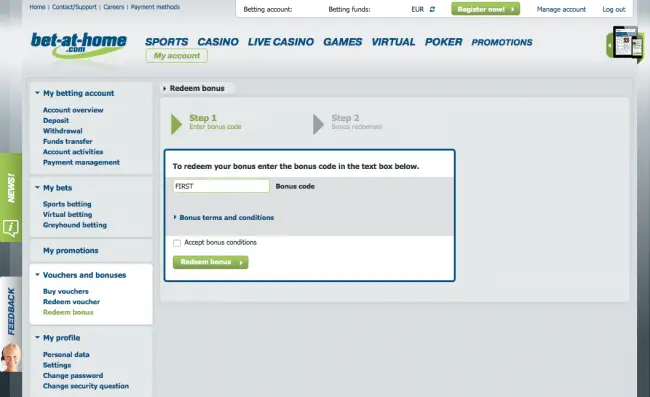Collapse the My betting account section
This screenshot has height=397, width=650.
coord(37,93)
